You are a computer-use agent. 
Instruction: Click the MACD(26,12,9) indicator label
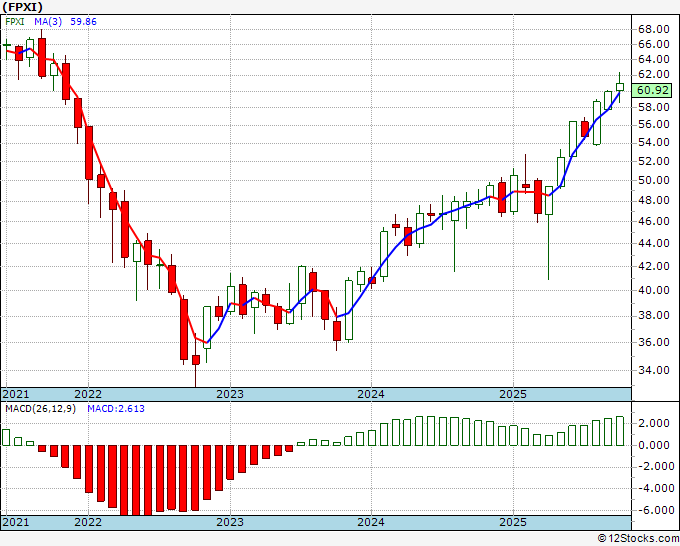click(x=40, y=409)
